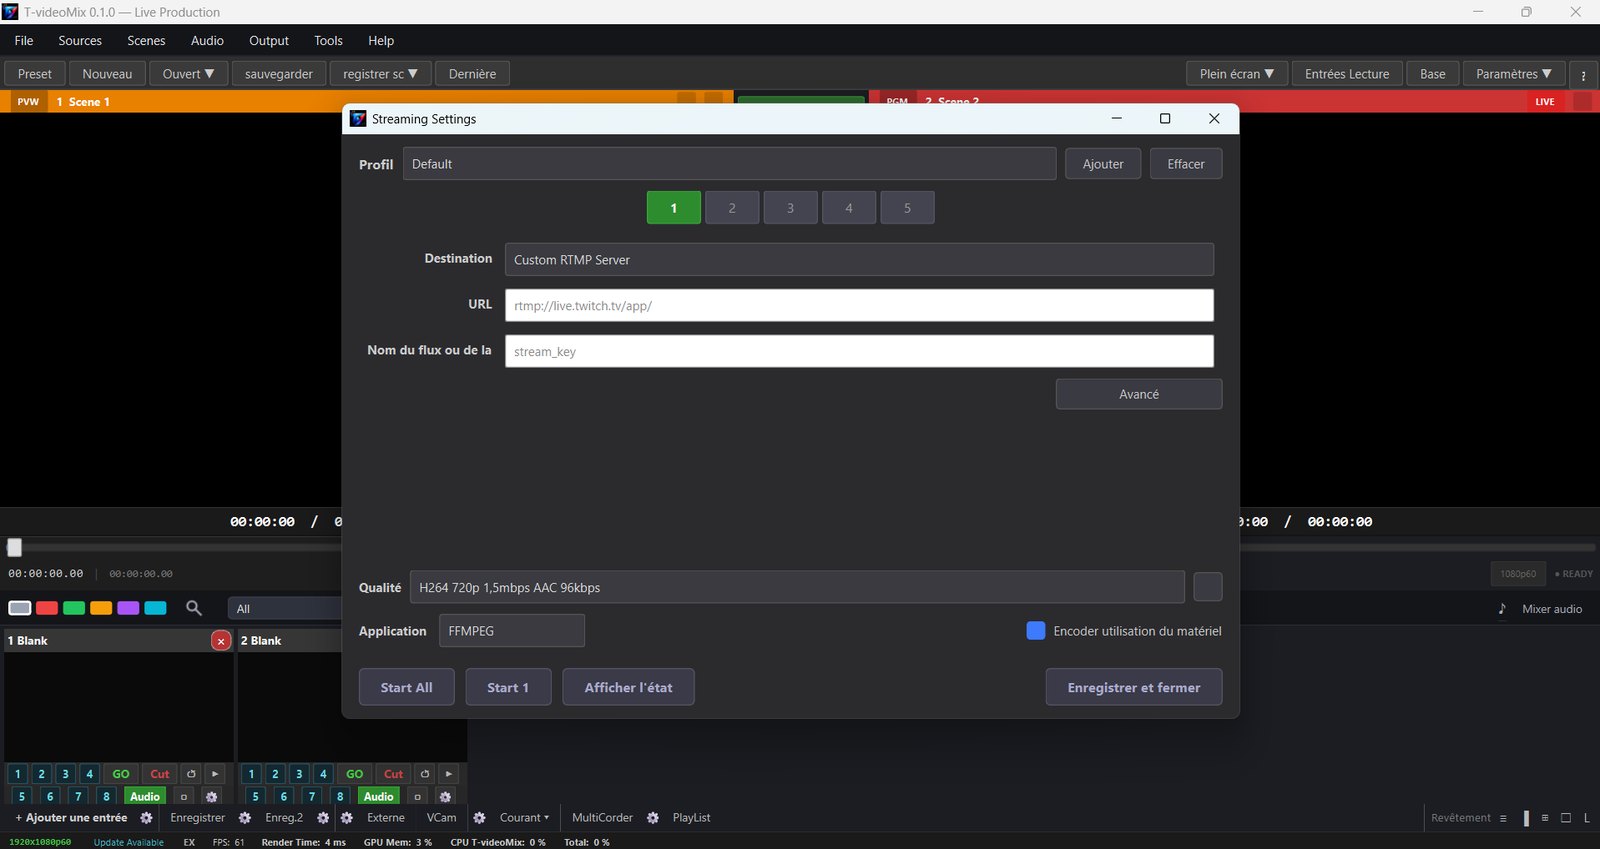Click the play arrow on 2 Blank input
Viewport: 1600px width, 849px height.
tap(449, 774)
